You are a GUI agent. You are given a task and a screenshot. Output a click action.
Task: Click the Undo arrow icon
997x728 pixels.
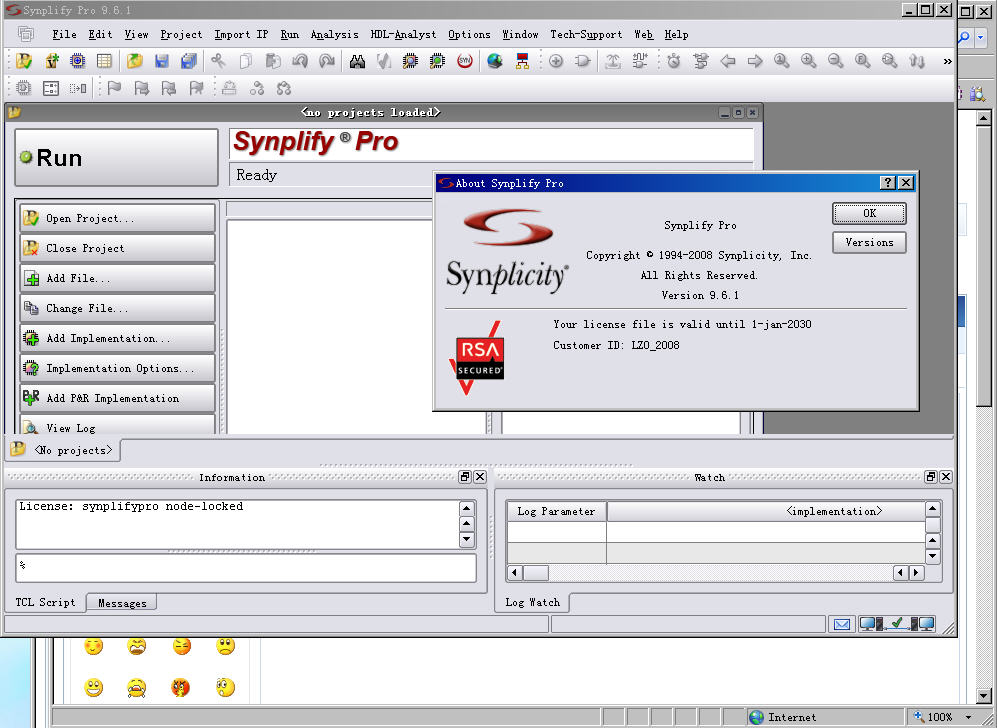click(299, 61)
